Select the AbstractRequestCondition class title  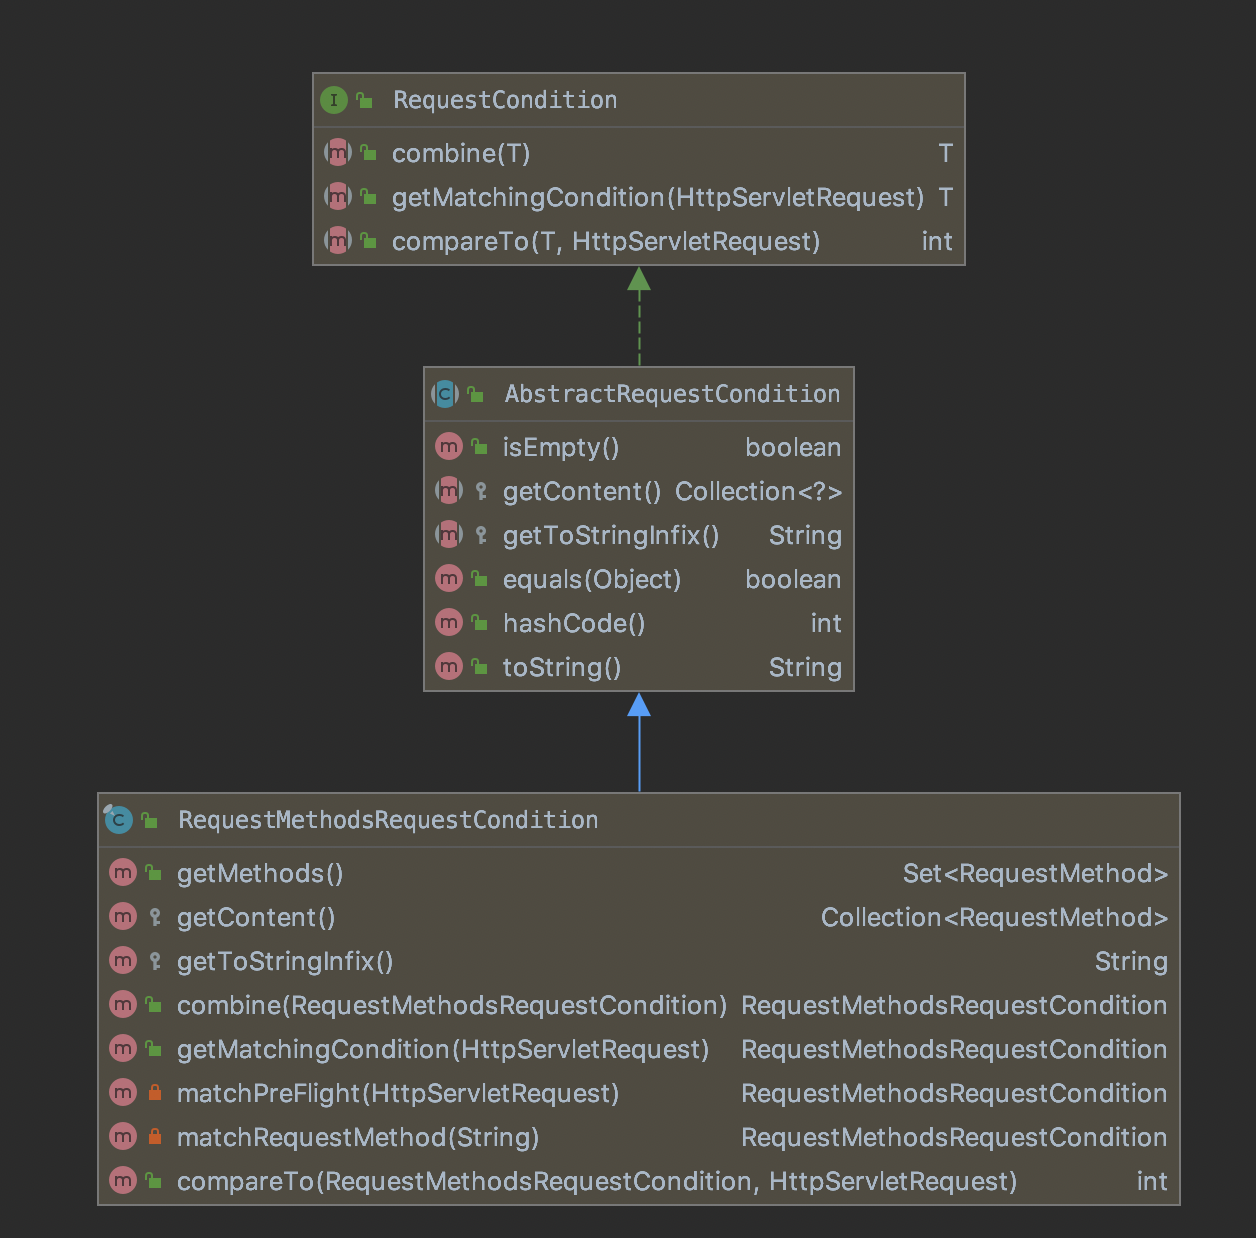point(671,394)
